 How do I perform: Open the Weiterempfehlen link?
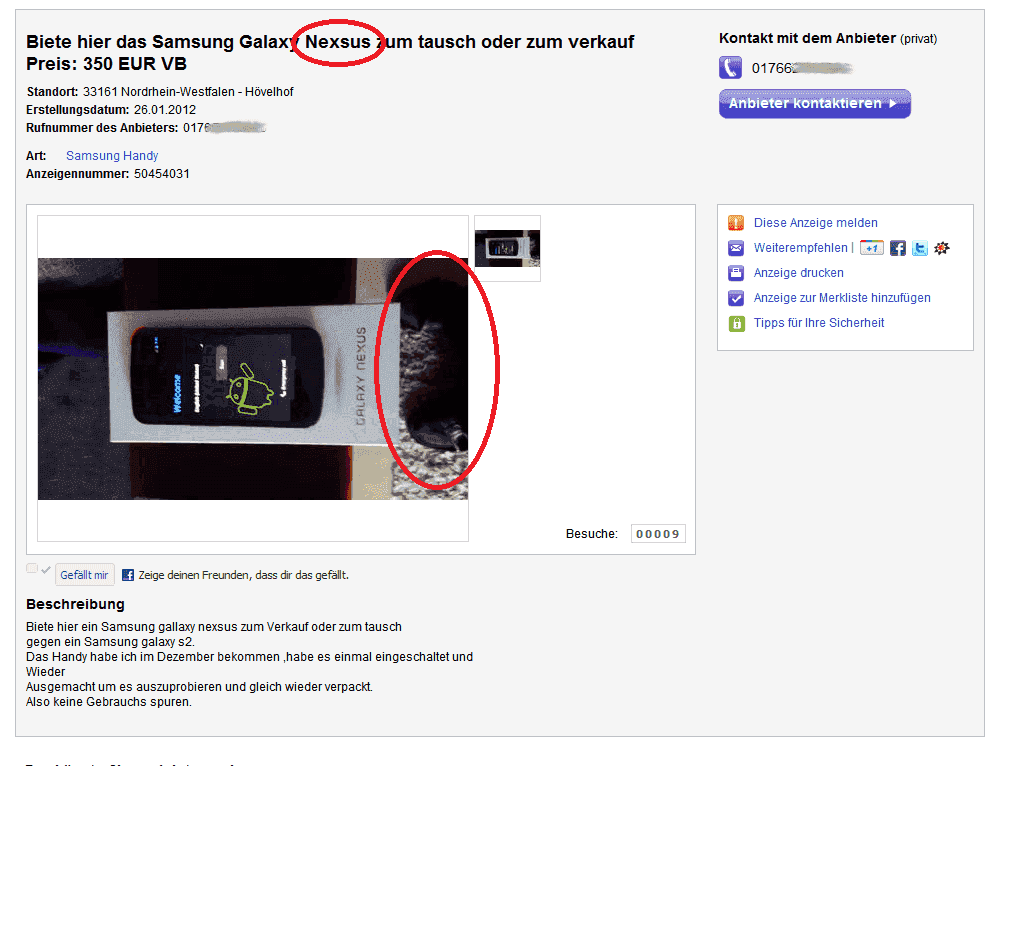pyautogui.click(x=800, y=248)
